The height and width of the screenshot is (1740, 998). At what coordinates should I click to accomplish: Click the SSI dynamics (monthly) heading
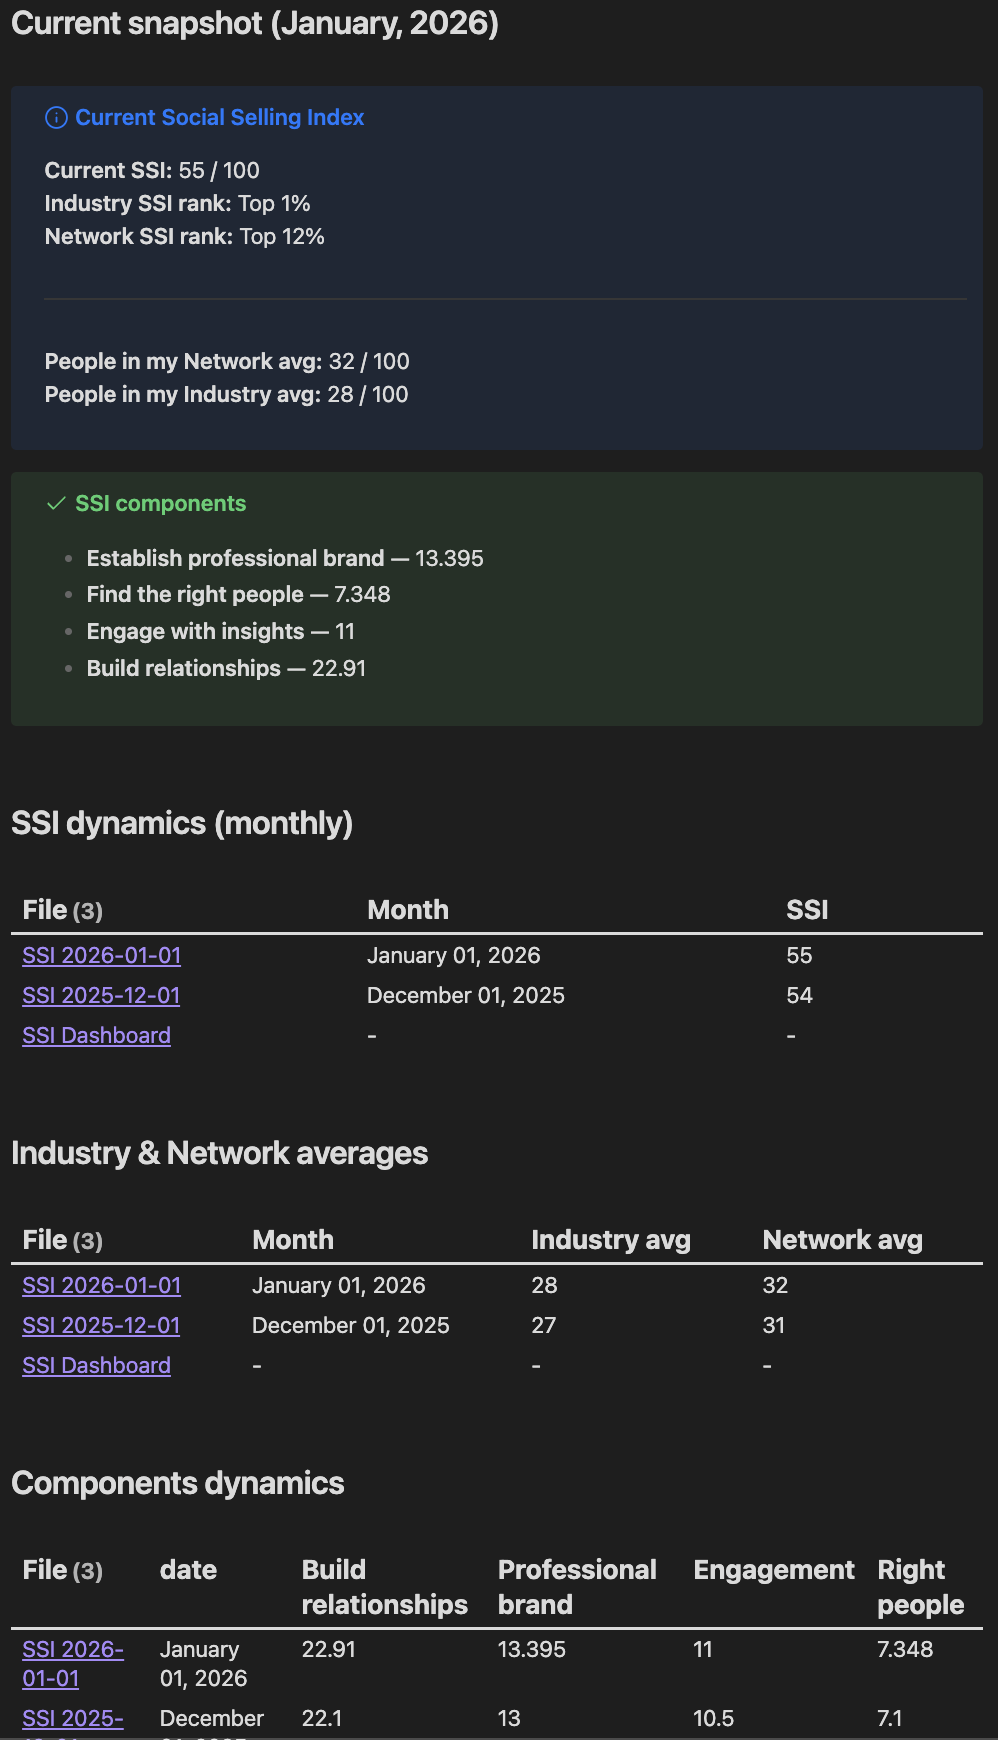182,823
